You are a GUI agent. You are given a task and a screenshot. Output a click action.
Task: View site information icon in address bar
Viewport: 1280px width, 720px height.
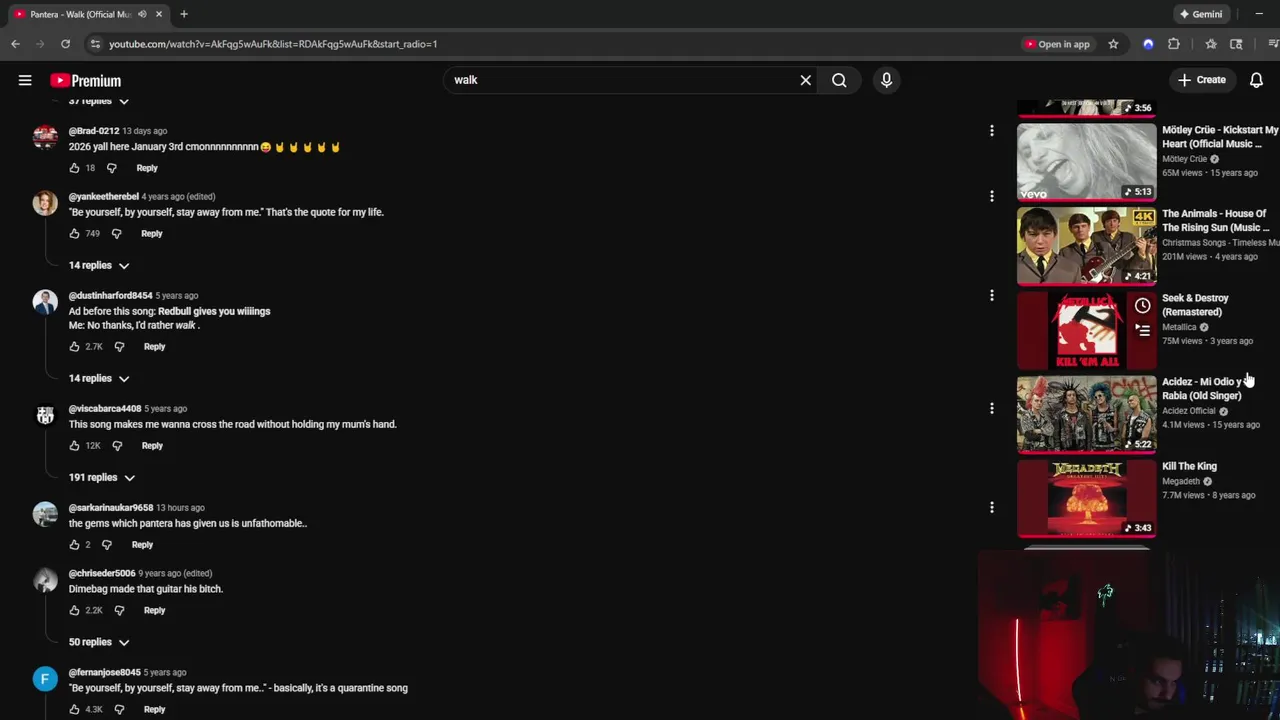tap(95, 44)
